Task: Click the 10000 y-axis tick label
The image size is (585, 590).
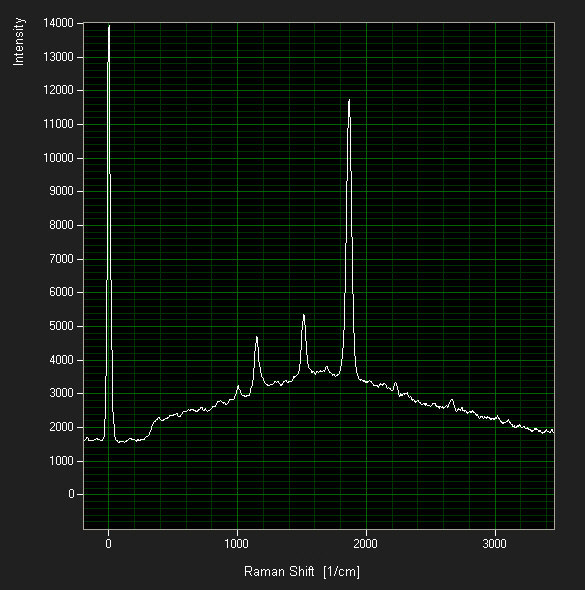Action: (x=58, y=158)
